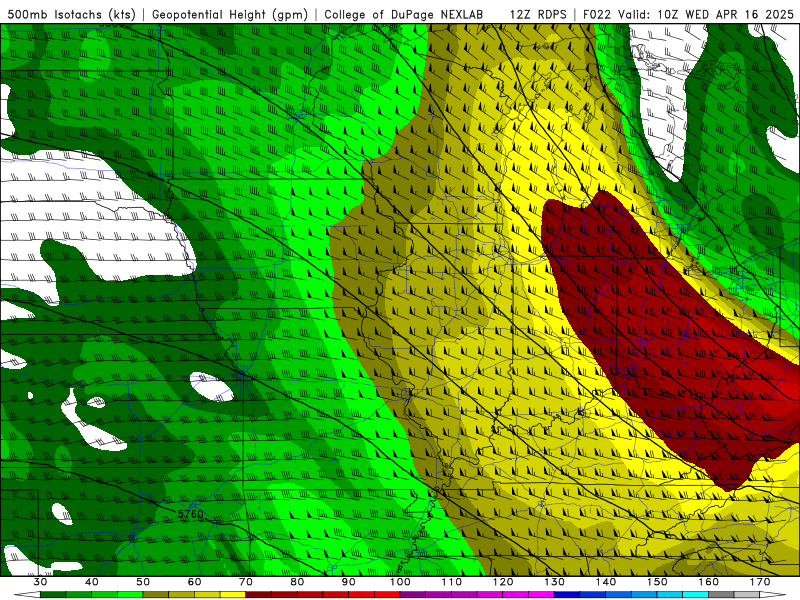
Task: Click the "Geopotential Height (gpm)" header text
Action: pos(230,14)
